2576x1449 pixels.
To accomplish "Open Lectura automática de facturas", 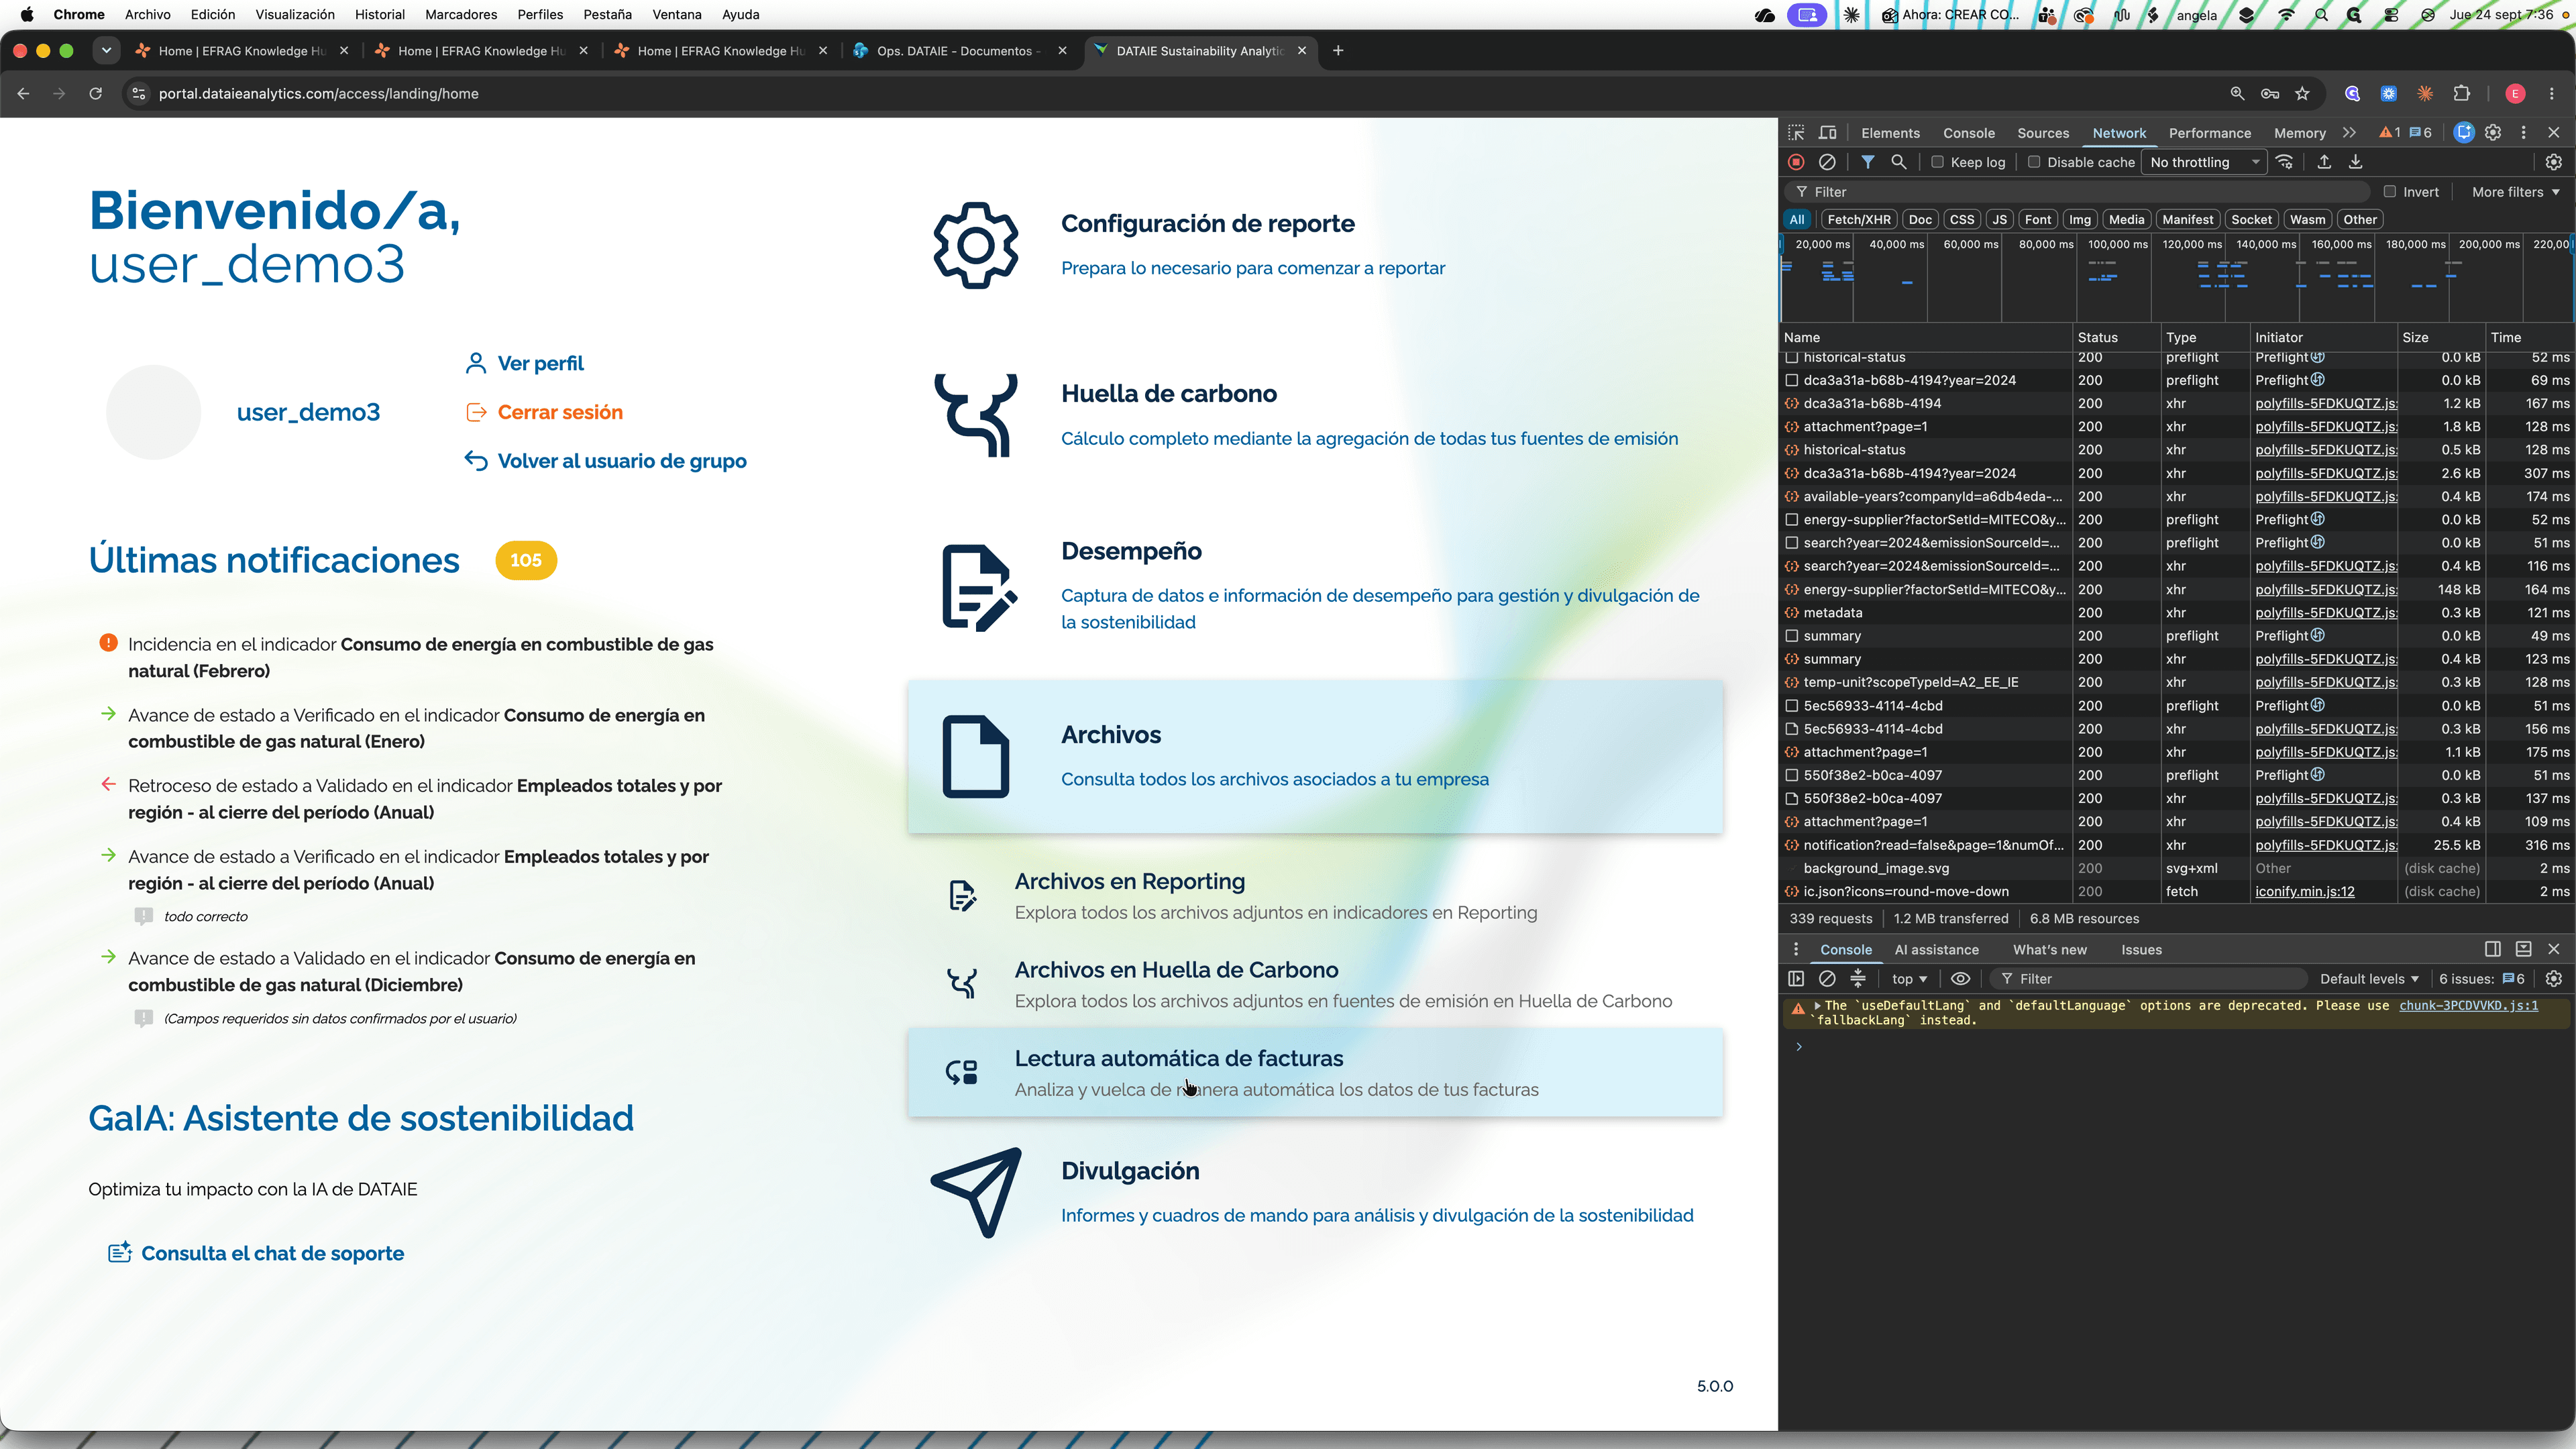I will (x=1315, y=1072).
